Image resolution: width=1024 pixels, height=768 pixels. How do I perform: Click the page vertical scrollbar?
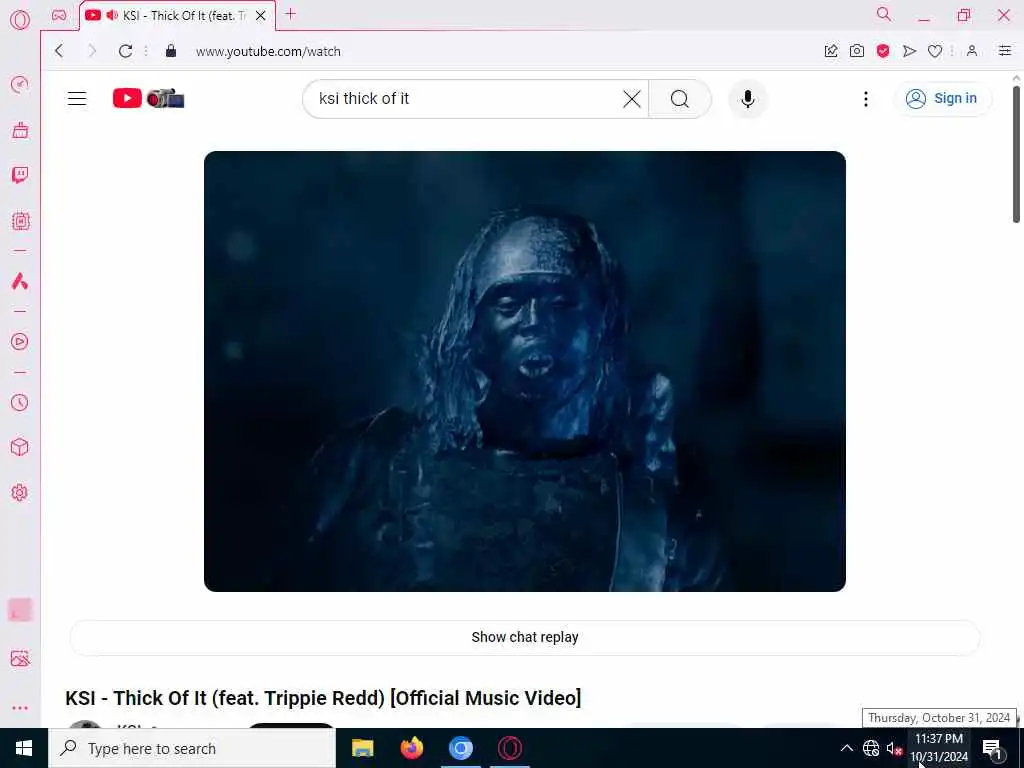click(x=1016, y=153)
